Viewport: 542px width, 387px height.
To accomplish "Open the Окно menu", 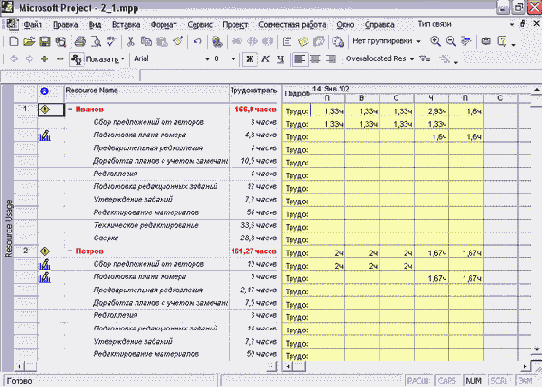I will click(345, 25).
